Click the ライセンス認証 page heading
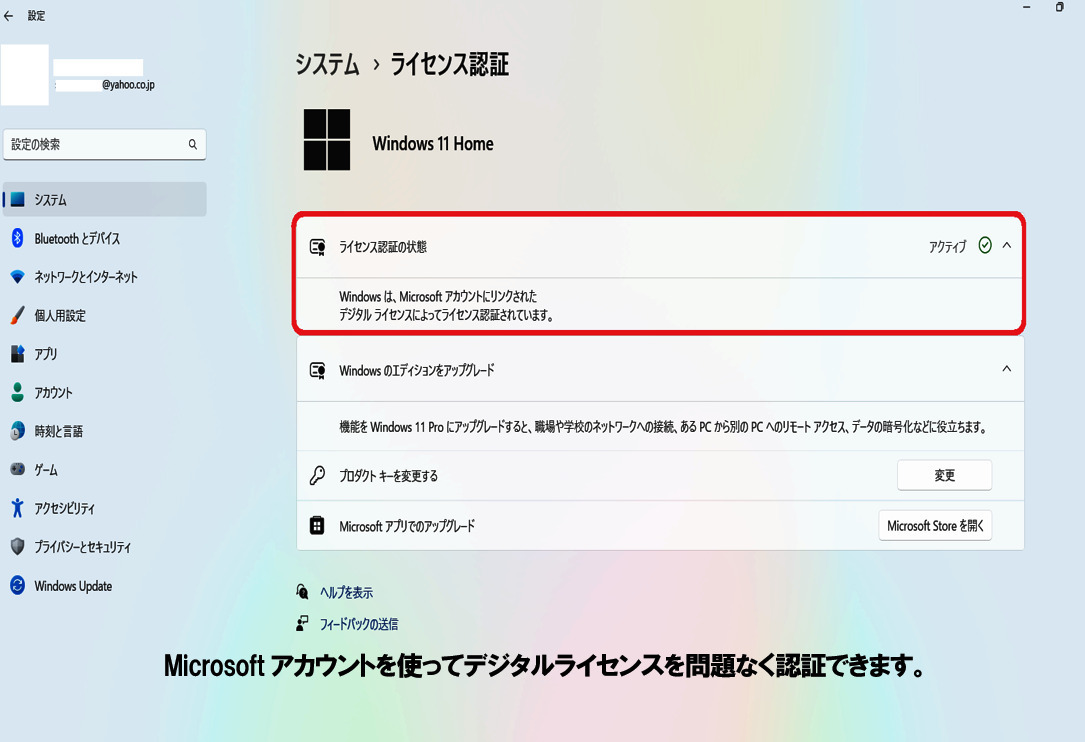This screenshot has height=742, width=1085. coord(450,64)
